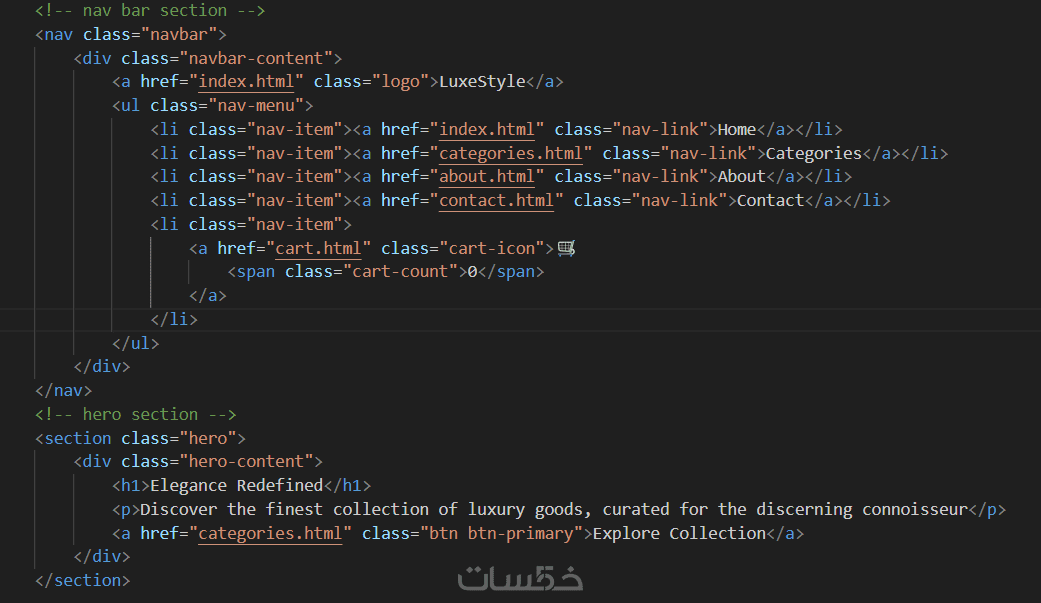Place cursor on LuxeStyle text

[482, 82]
